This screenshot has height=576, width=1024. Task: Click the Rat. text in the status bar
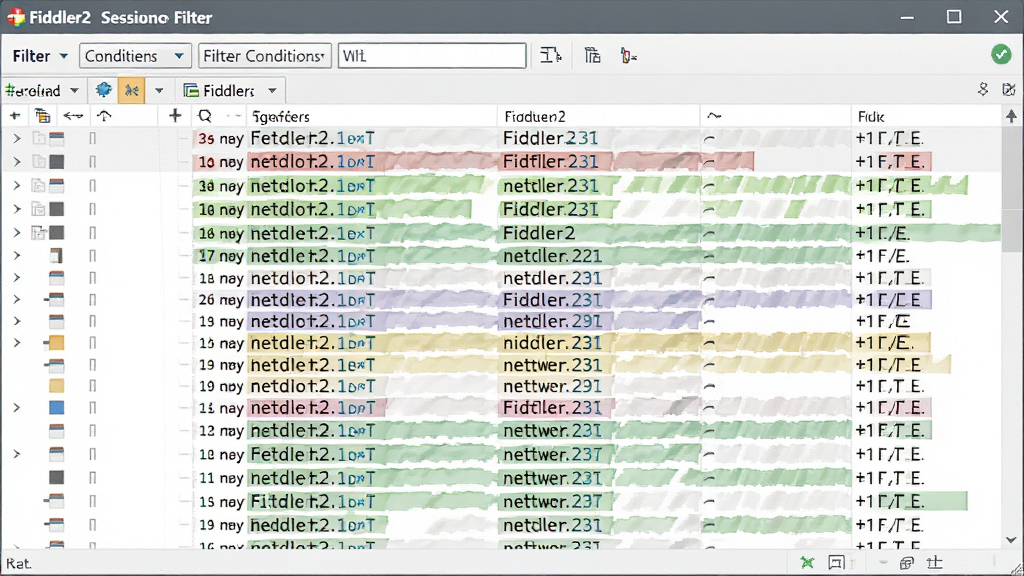[19, 563]
